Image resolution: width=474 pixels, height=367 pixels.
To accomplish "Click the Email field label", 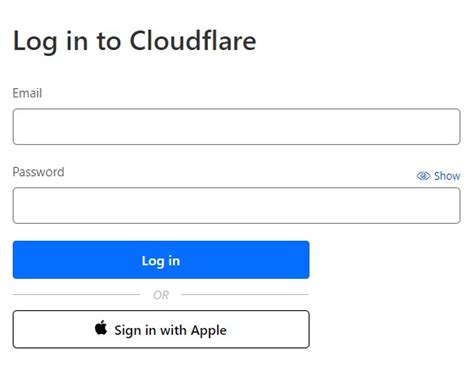I will pyautogui.click(x=27, y=93).
